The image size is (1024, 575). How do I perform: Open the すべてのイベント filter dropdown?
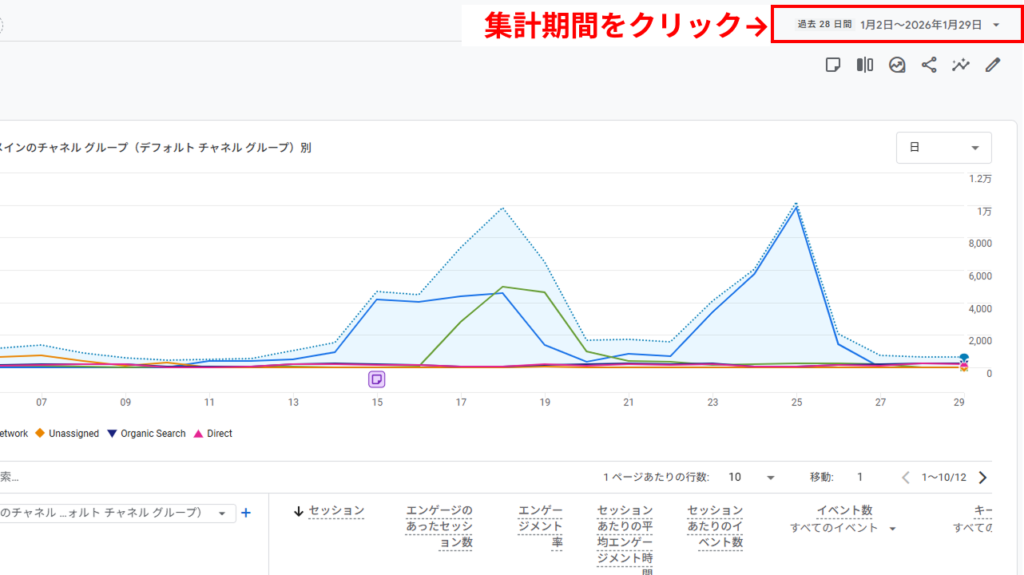843,528
